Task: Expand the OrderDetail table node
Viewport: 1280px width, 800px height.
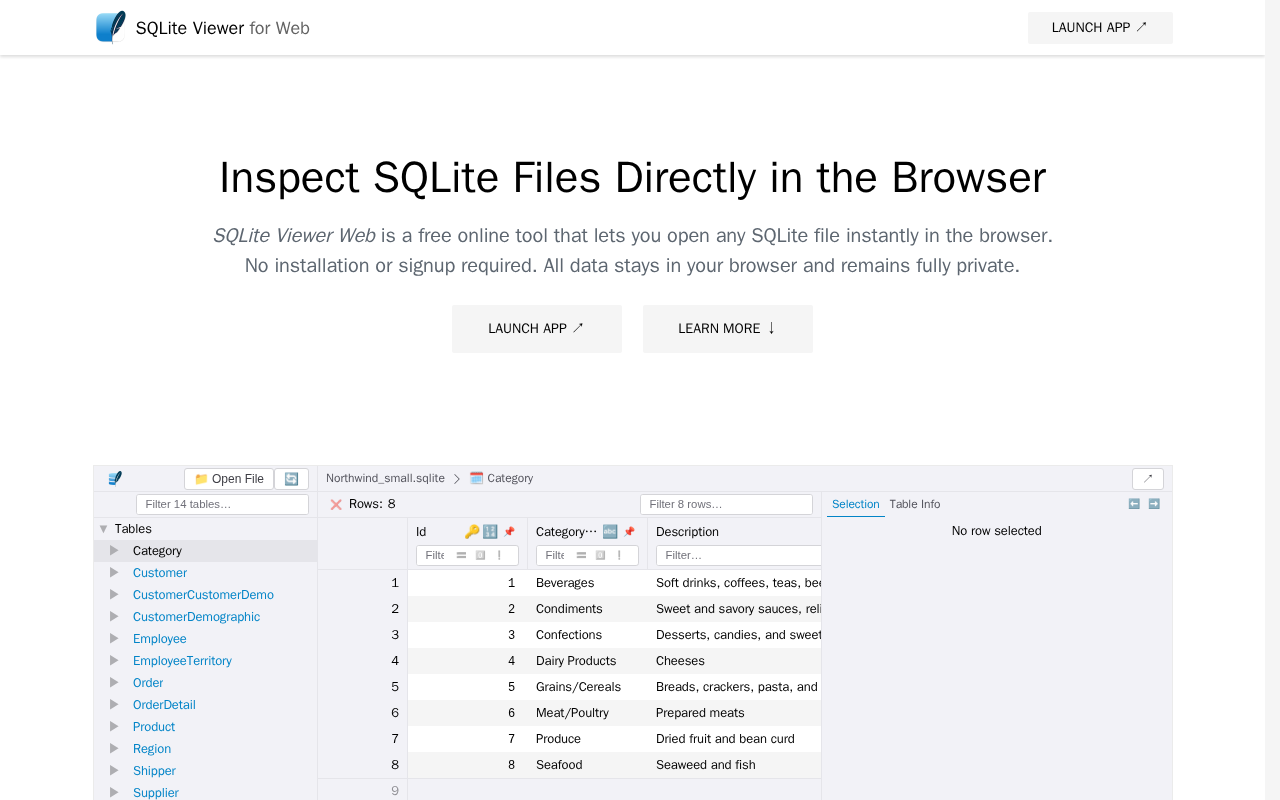Action: pos(114,705)
